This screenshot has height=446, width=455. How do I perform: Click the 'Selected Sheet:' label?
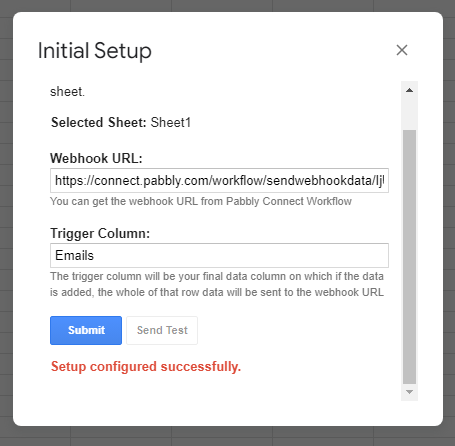pyautogui.click(x=99, y=122)
